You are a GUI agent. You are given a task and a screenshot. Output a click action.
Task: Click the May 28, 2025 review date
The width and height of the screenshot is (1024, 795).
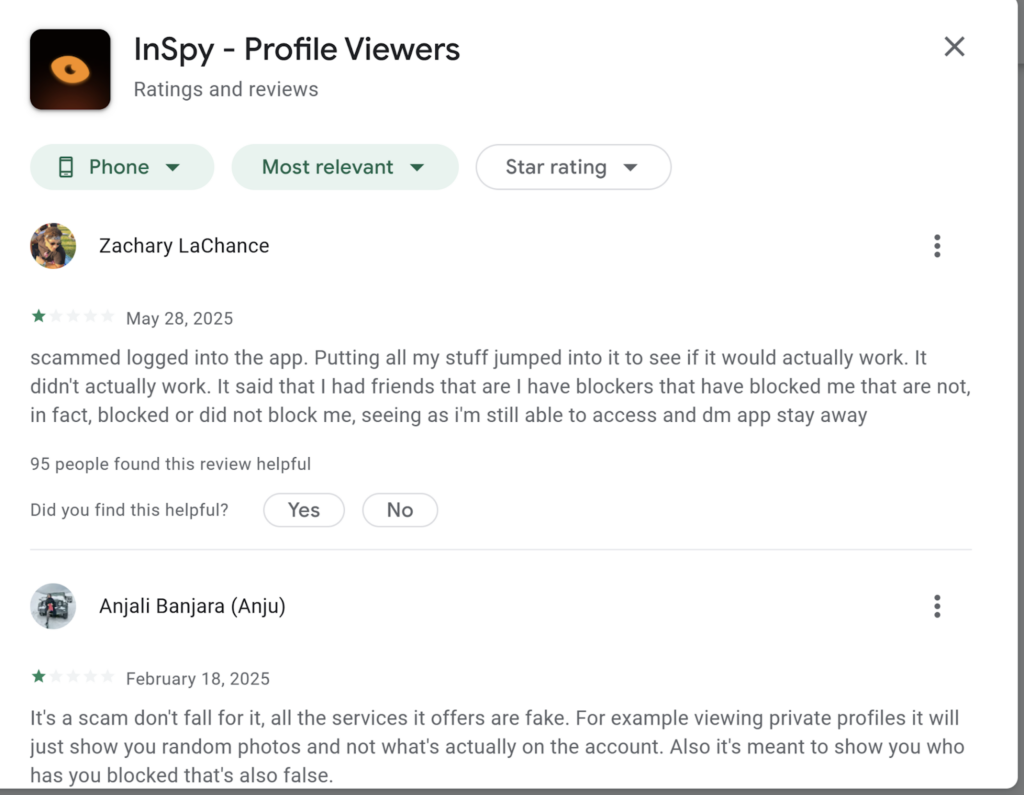point(179,318)
